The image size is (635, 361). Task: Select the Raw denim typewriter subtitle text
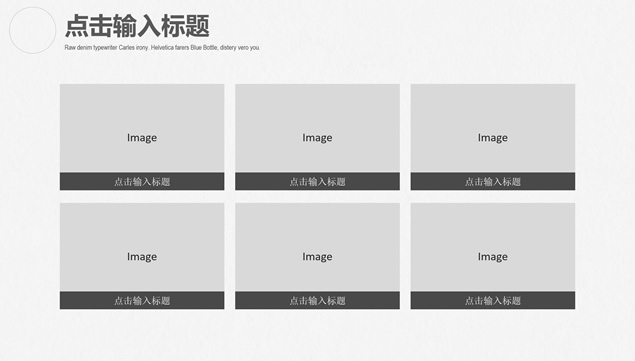162,48
